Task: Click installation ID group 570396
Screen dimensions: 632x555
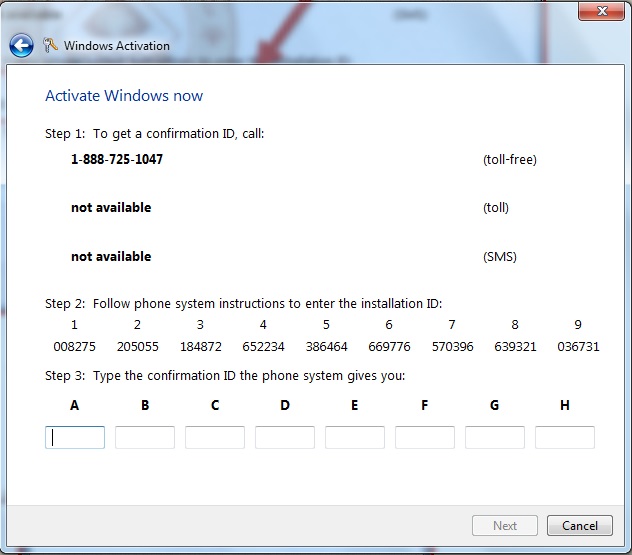Action: coord(452,347)
